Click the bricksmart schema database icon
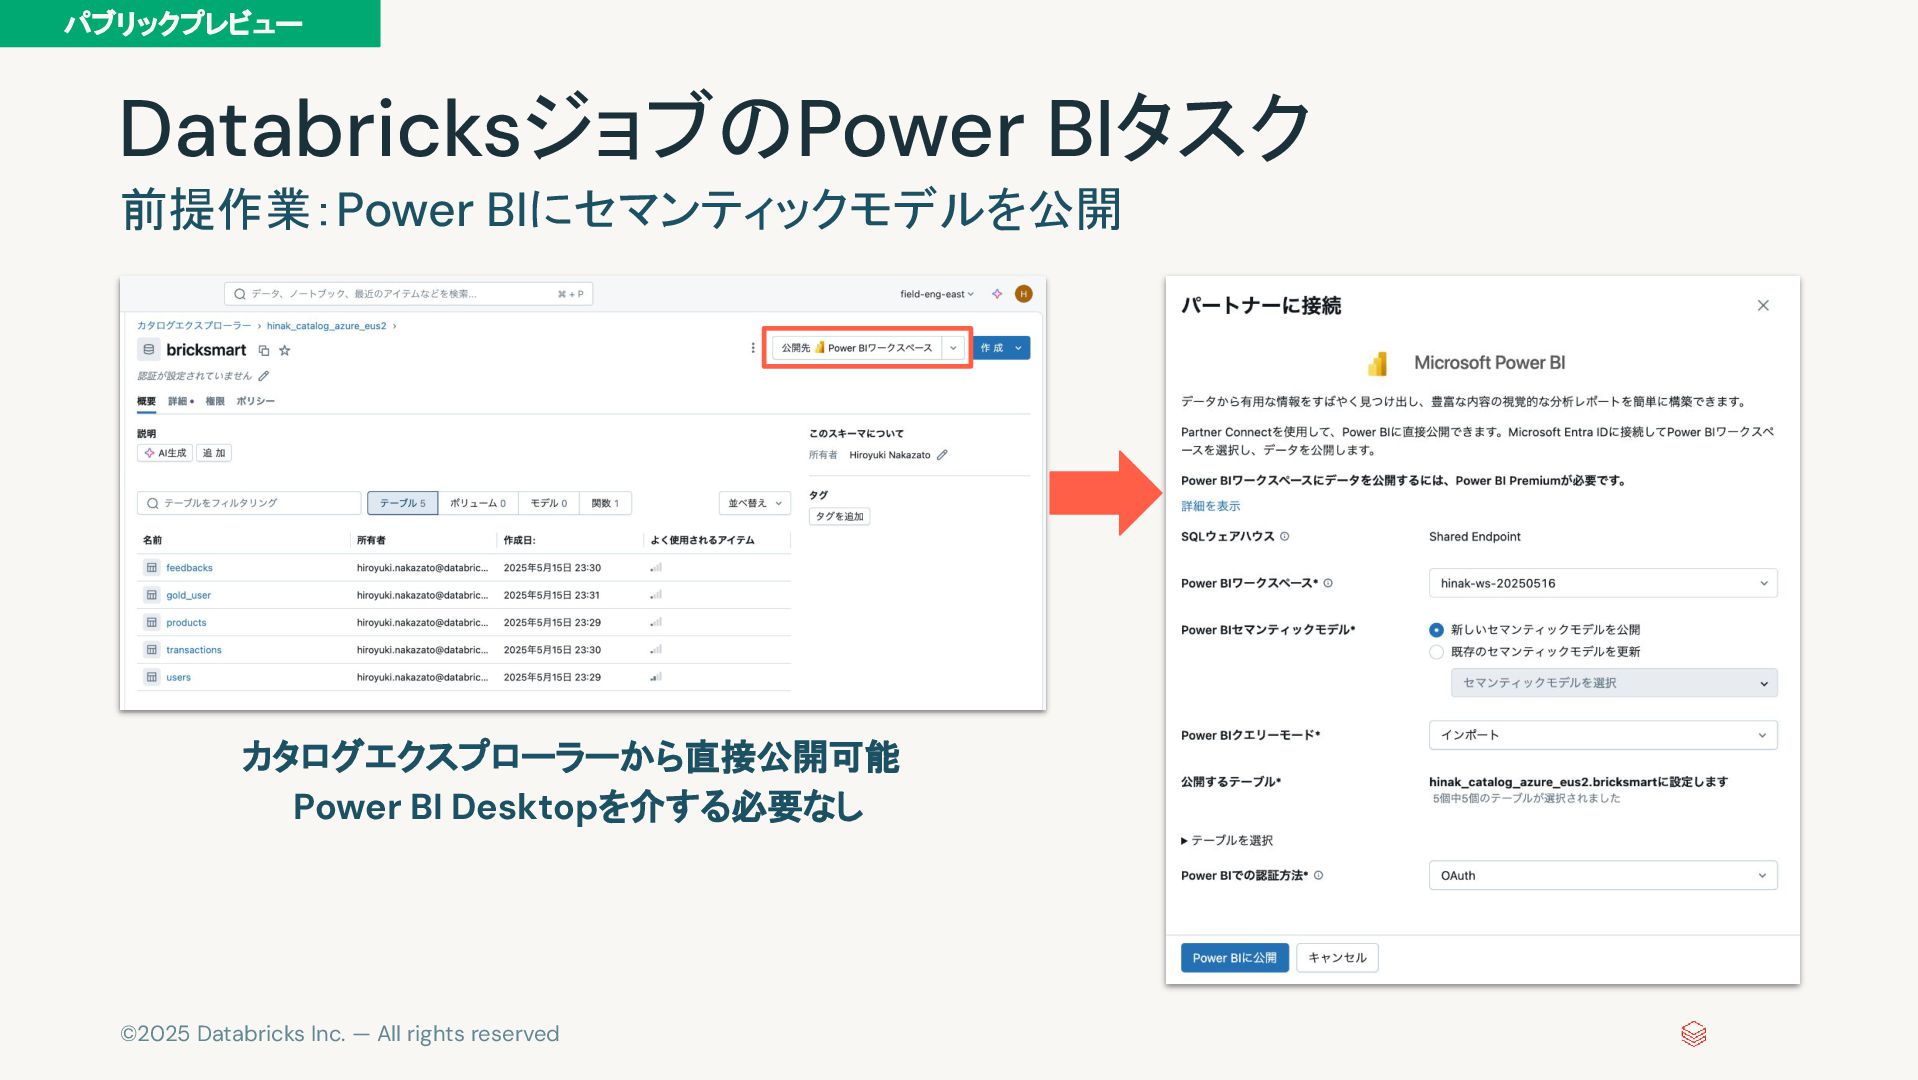Viewport: 1918px width, 1080px height. point(149,350)
